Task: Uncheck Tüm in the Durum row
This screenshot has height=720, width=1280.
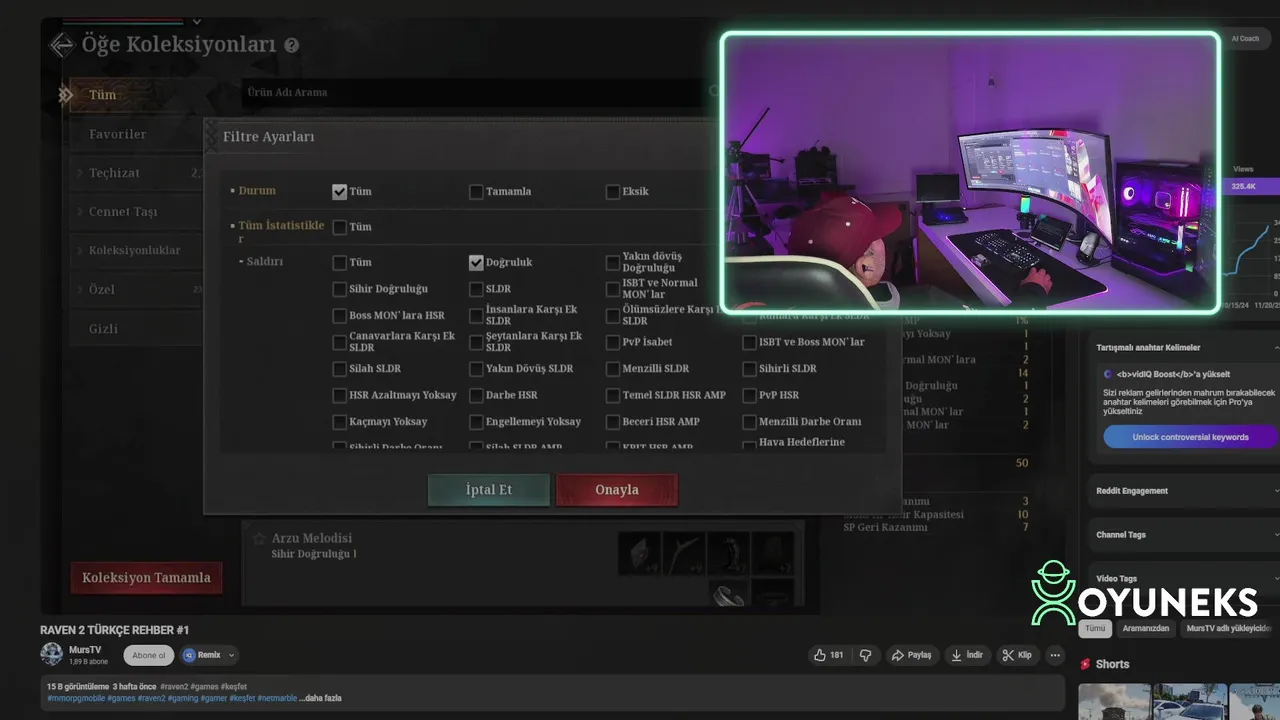Action: (339, 191)
